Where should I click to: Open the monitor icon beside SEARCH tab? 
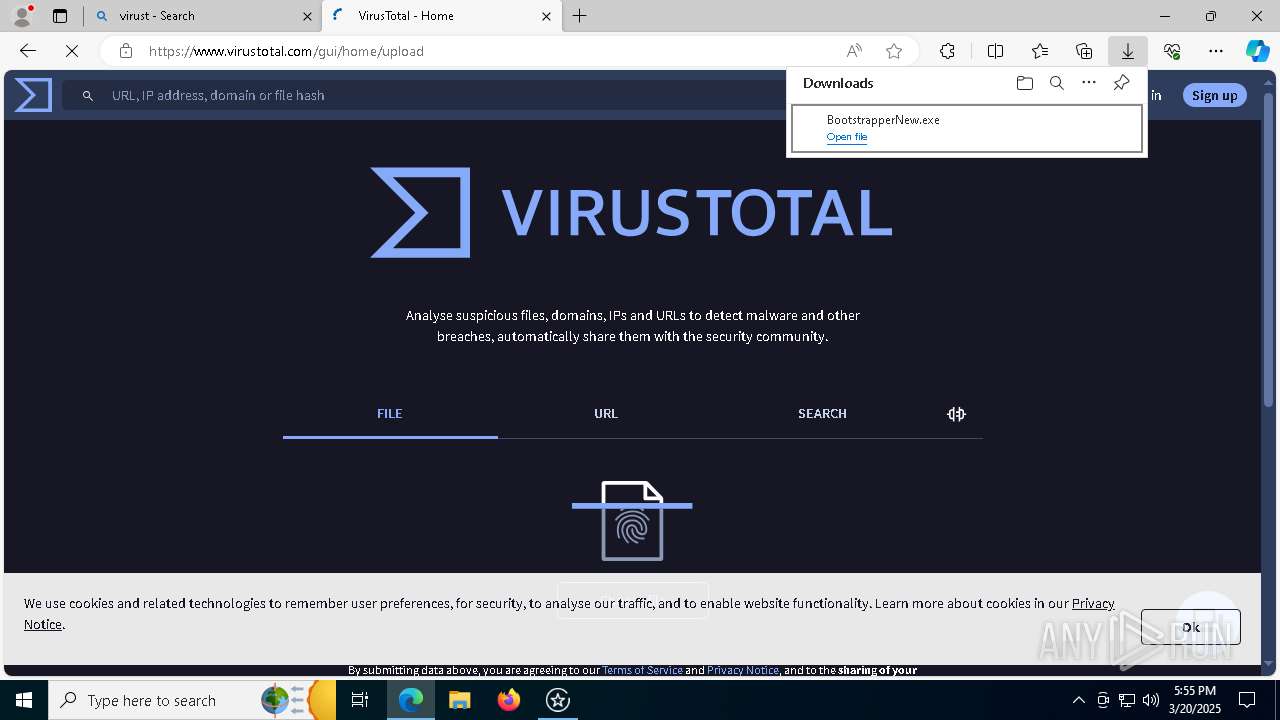[956, 414]
